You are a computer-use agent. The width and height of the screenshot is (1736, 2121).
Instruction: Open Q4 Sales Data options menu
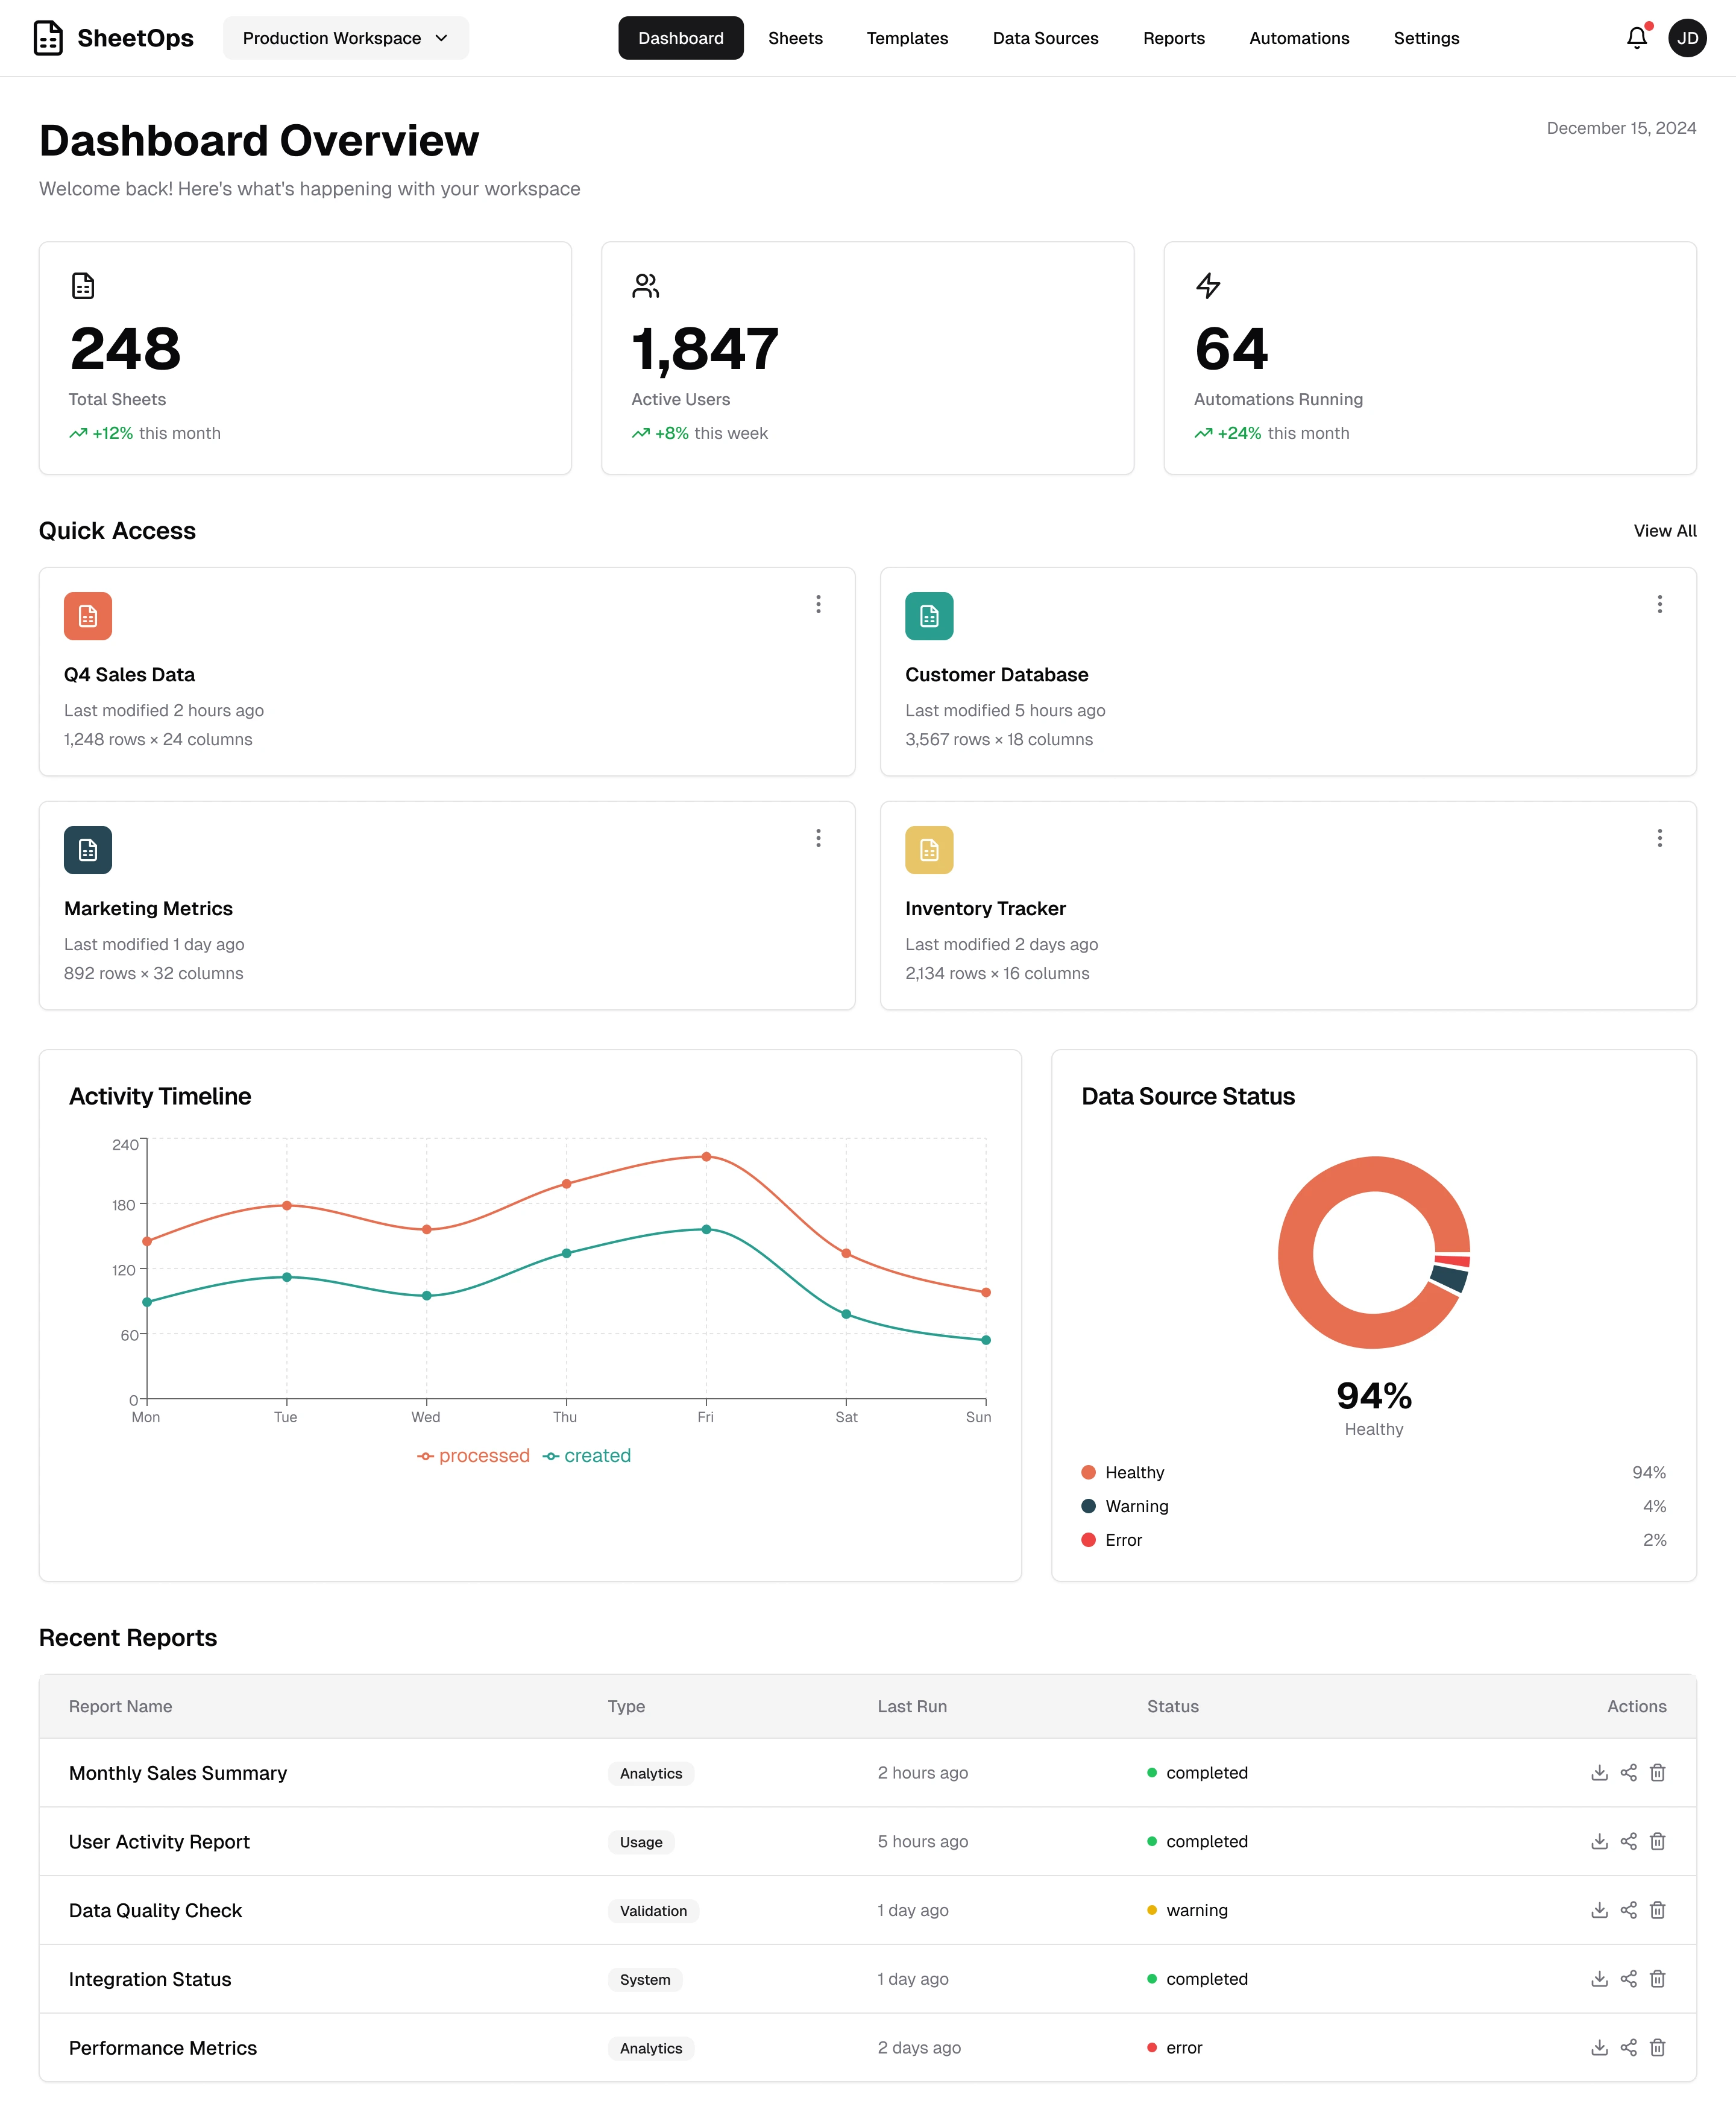point(818,604)
